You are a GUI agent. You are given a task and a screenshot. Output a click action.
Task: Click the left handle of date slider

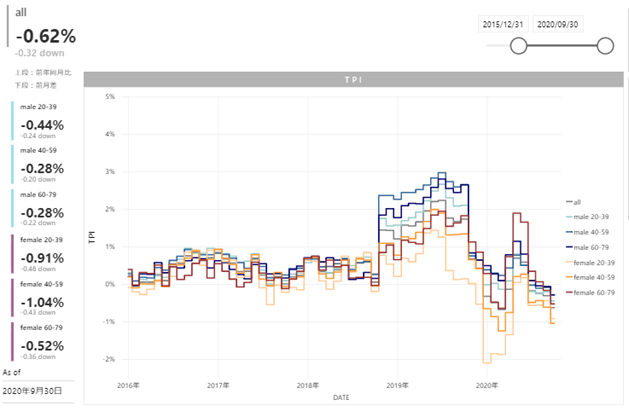pos(518,45)
